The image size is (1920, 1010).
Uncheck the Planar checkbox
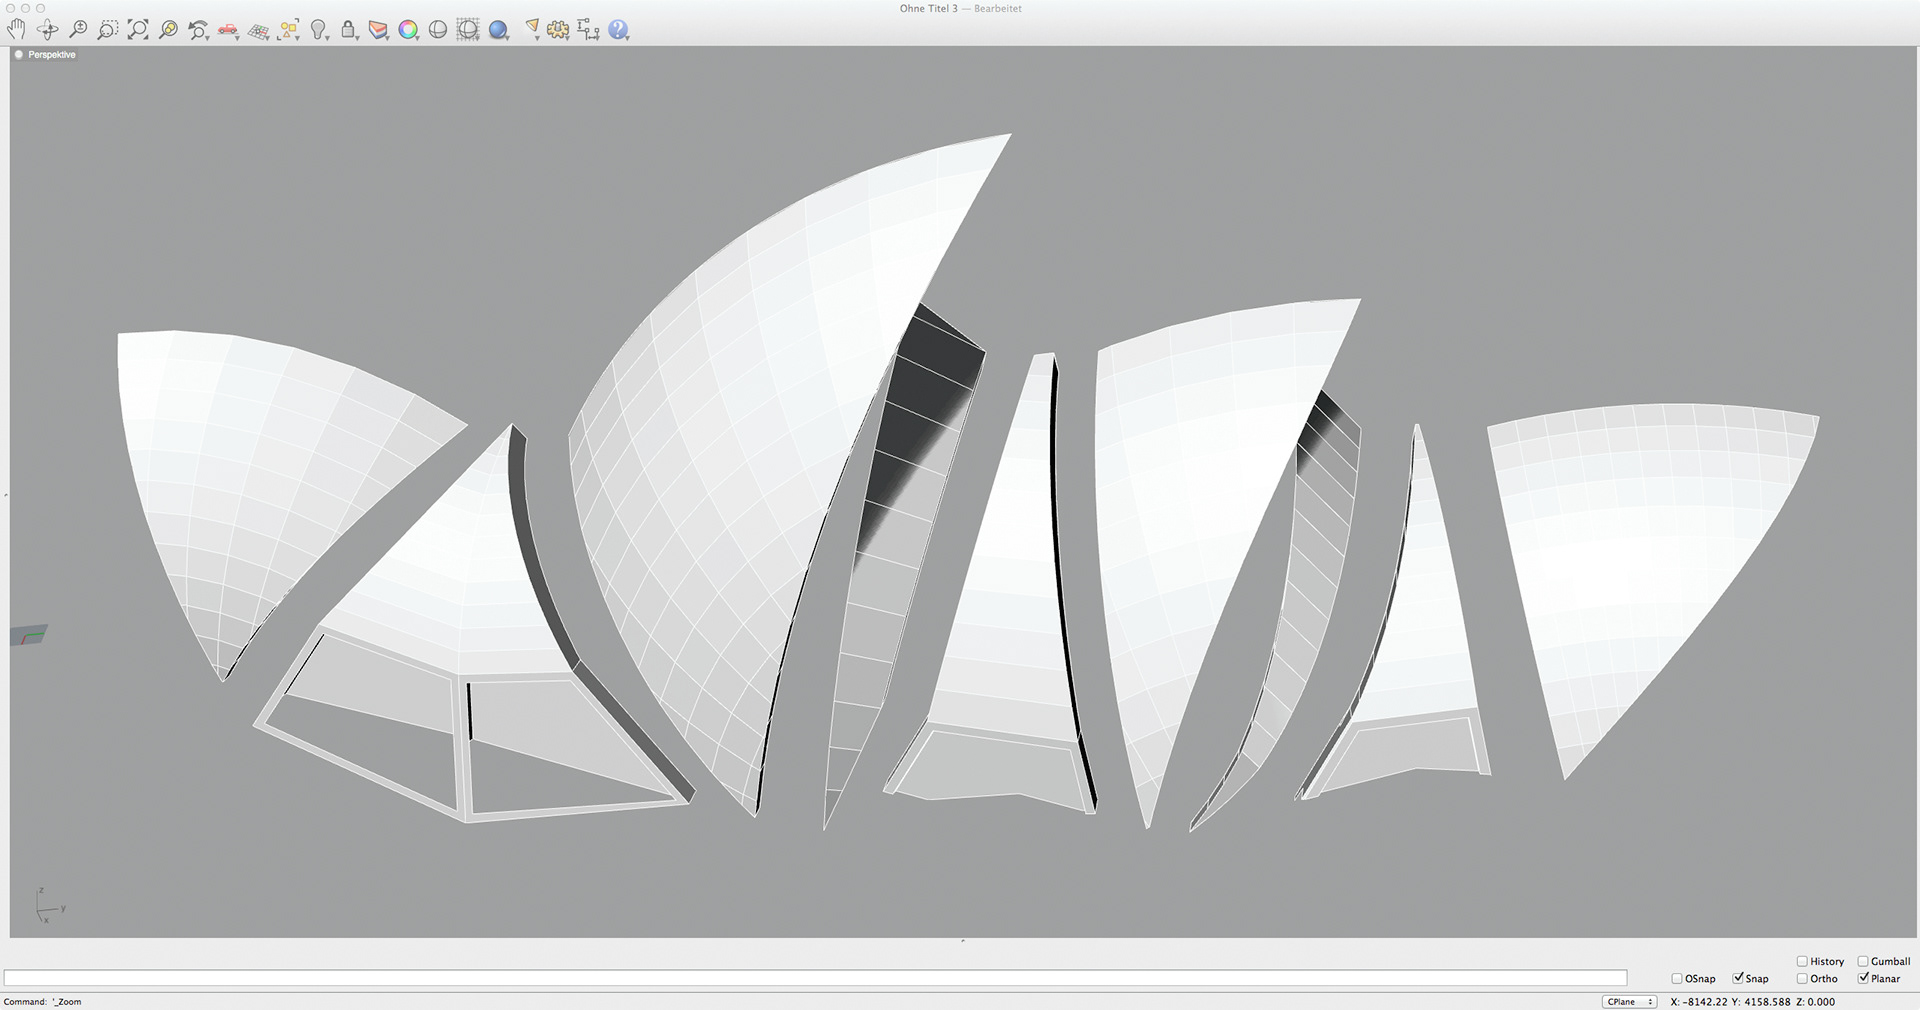1863,978
